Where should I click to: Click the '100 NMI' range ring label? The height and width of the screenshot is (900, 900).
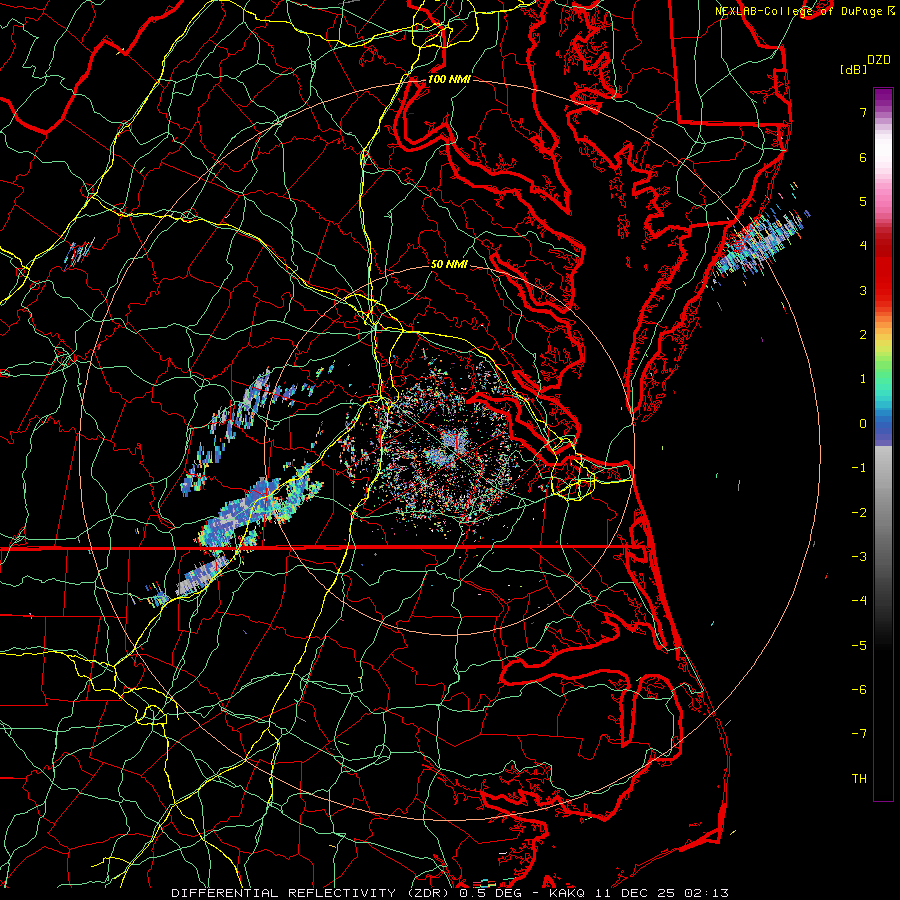449,79
